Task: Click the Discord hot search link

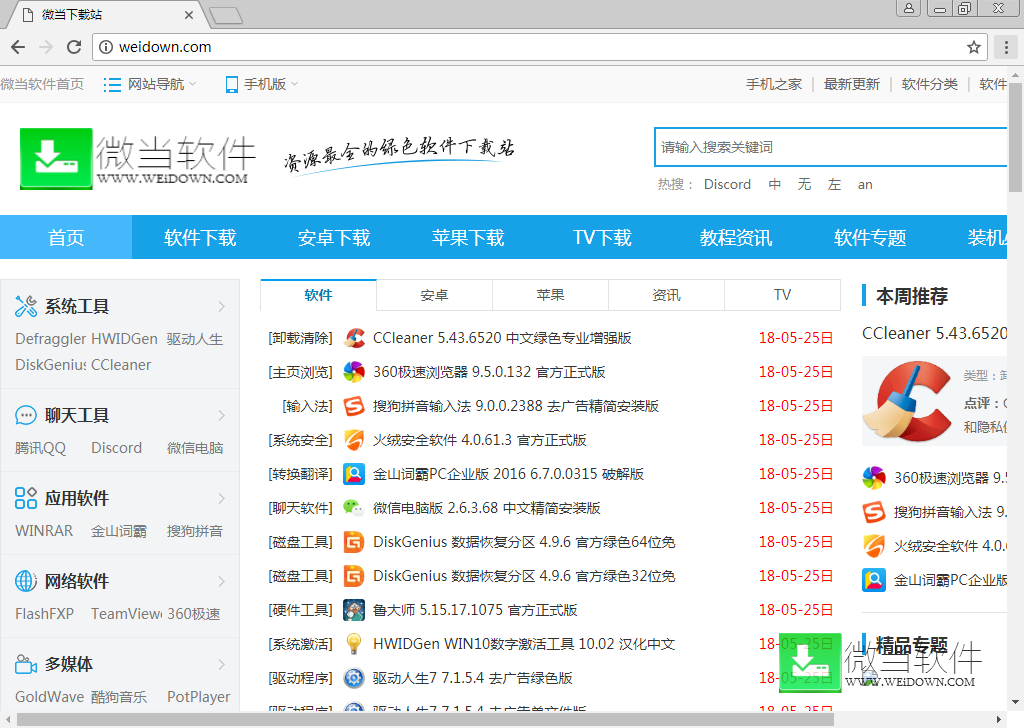Action: point(727,185)
